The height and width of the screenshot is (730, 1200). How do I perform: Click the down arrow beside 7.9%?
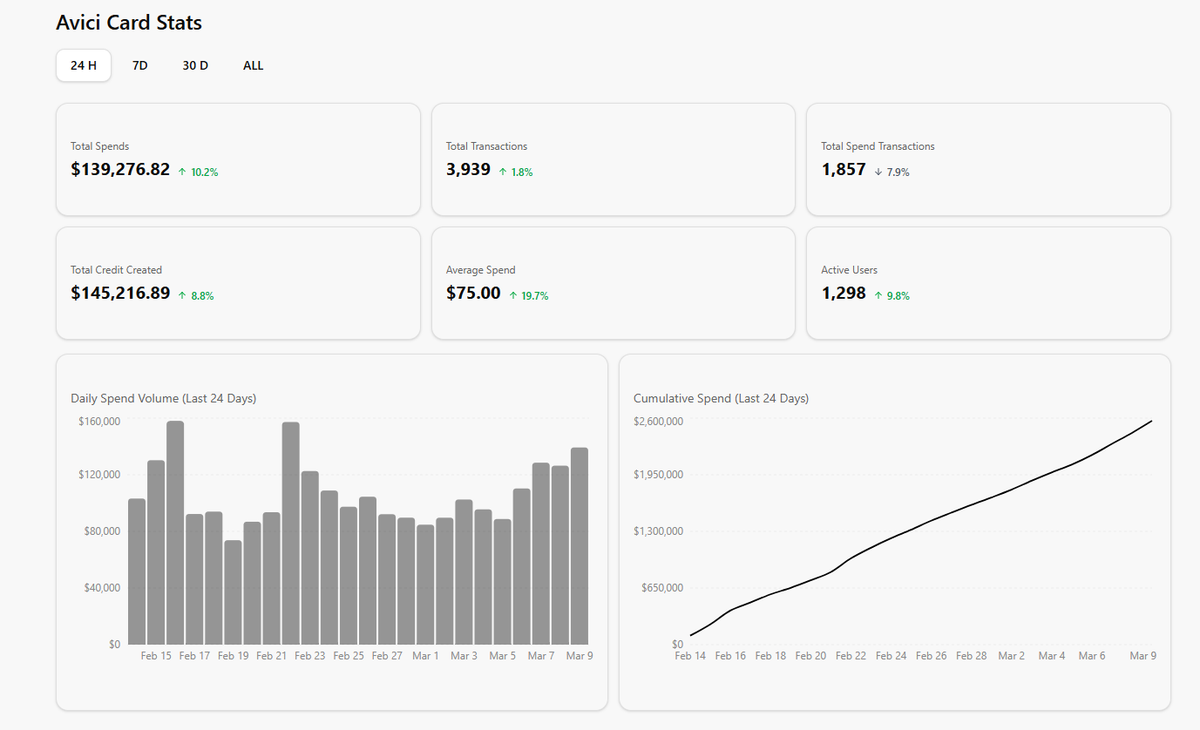point(878,172)
